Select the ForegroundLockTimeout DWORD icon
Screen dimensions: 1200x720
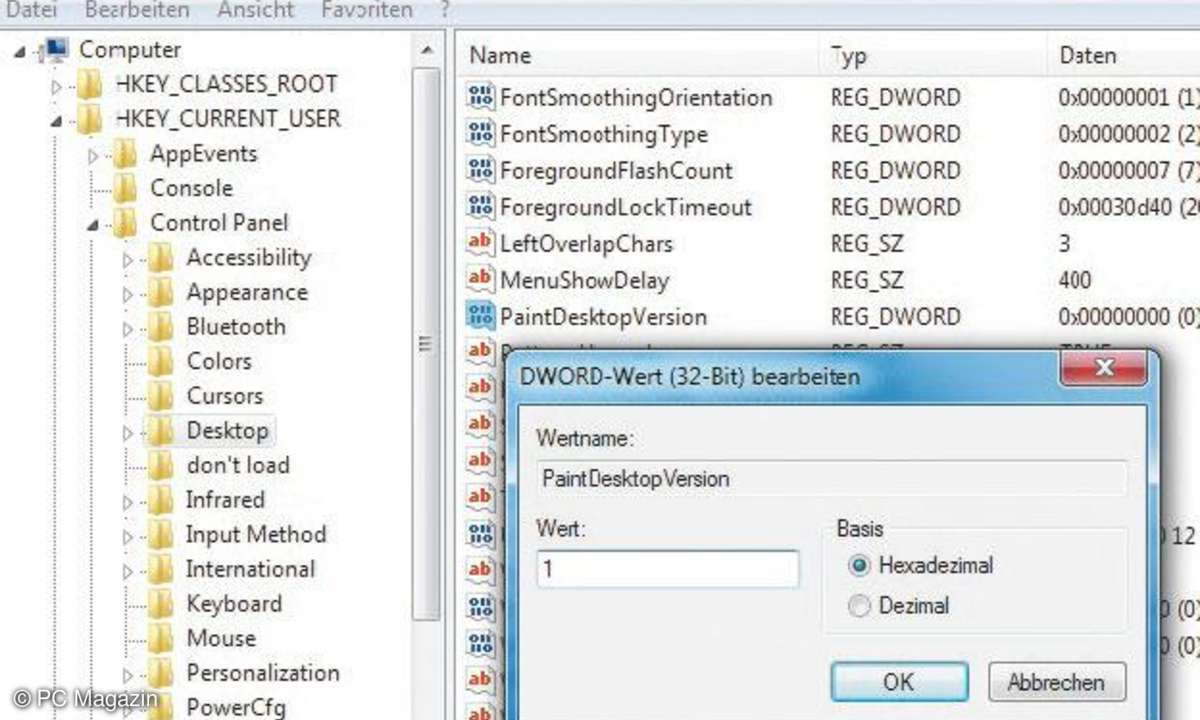pyautogui.click(x=480, y=207)
